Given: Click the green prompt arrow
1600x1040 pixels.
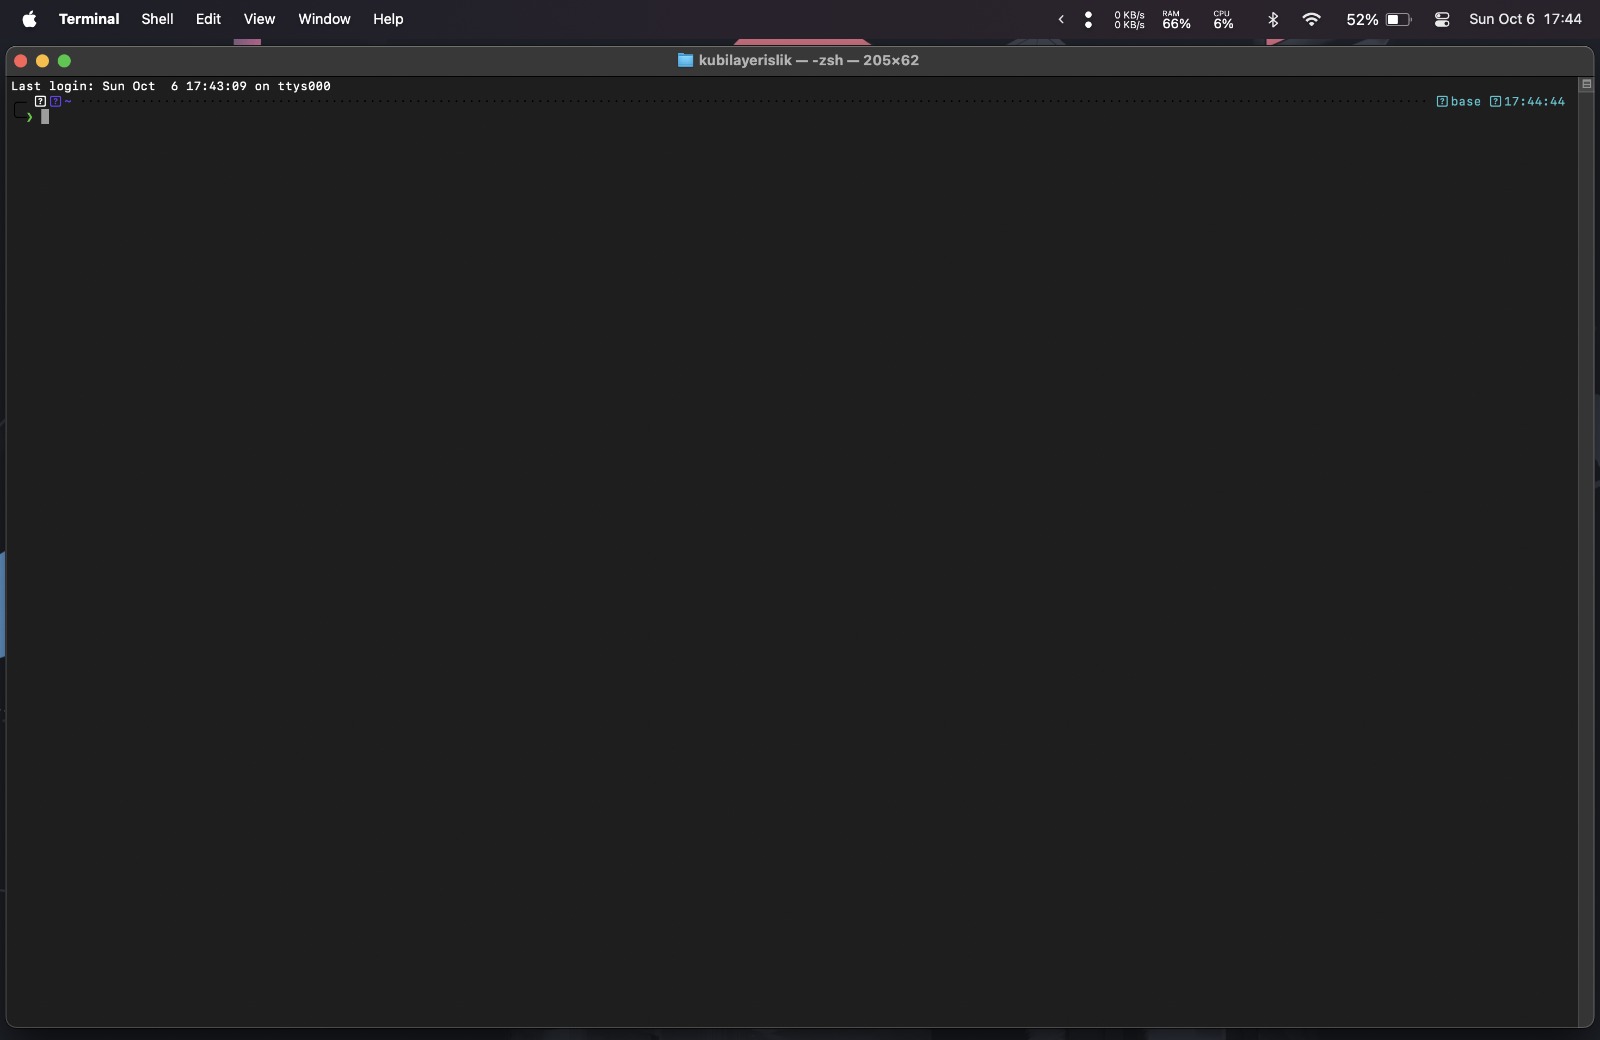Looking at the screenshot, I should click(29, 117).
